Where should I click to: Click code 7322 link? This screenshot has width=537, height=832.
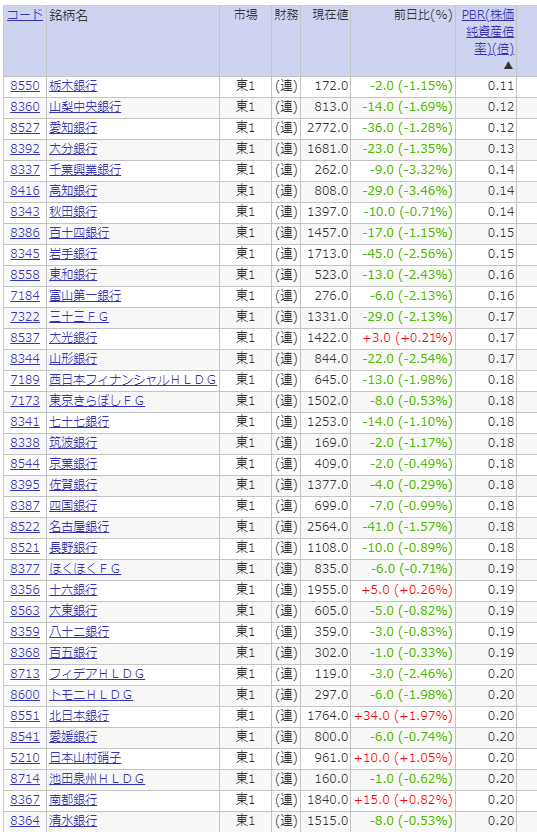click(x=25, y=317)
